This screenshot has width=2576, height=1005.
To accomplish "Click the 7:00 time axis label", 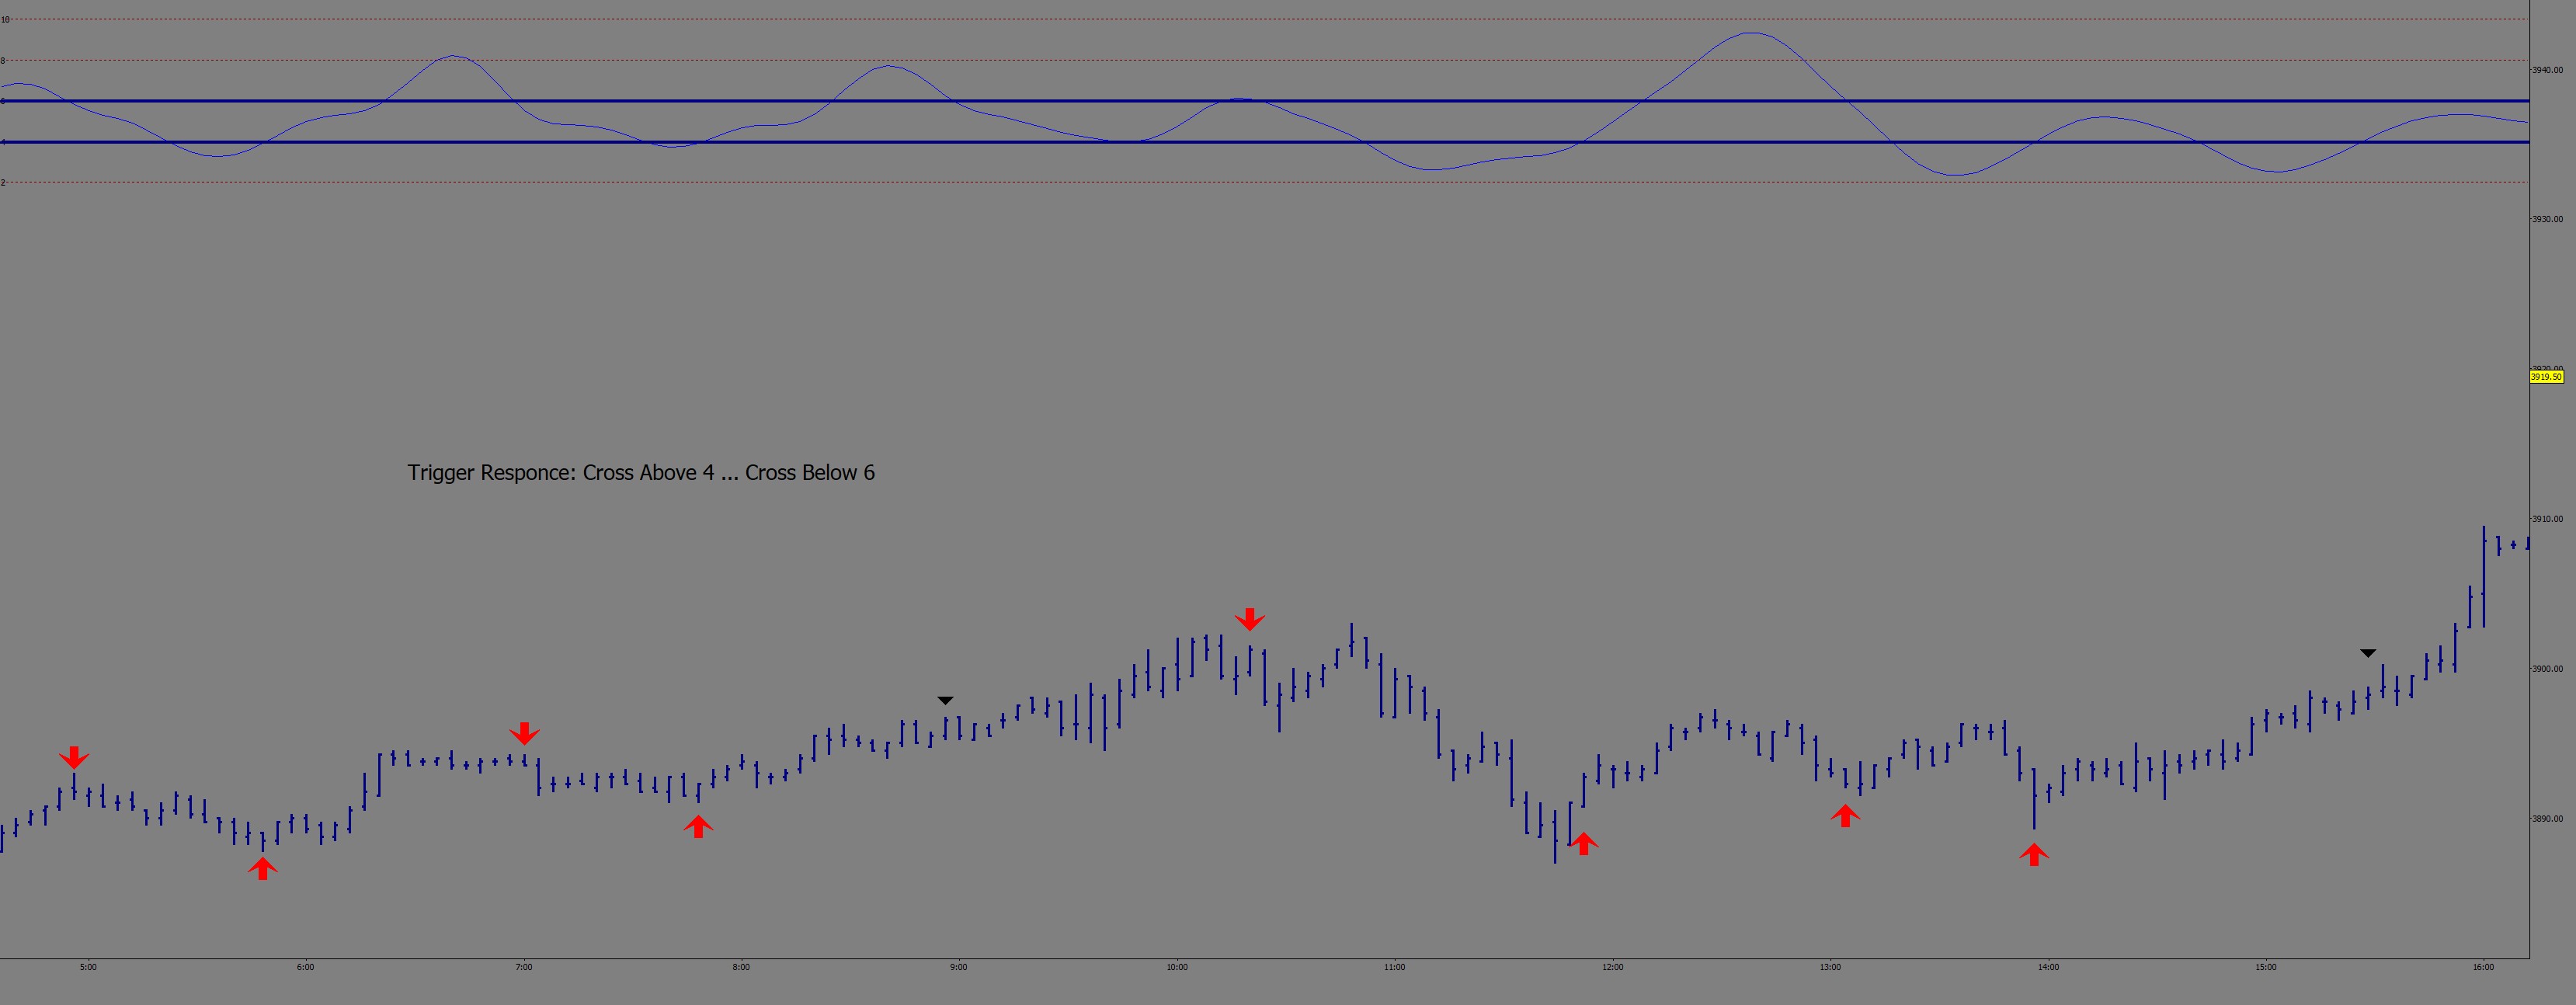I will click(524, 967).
